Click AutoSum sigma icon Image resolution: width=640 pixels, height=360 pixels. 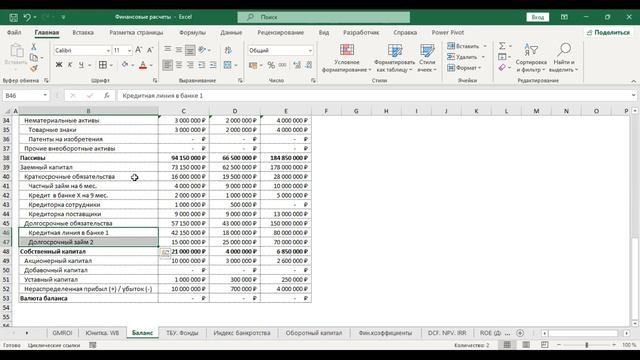(502, 46)
